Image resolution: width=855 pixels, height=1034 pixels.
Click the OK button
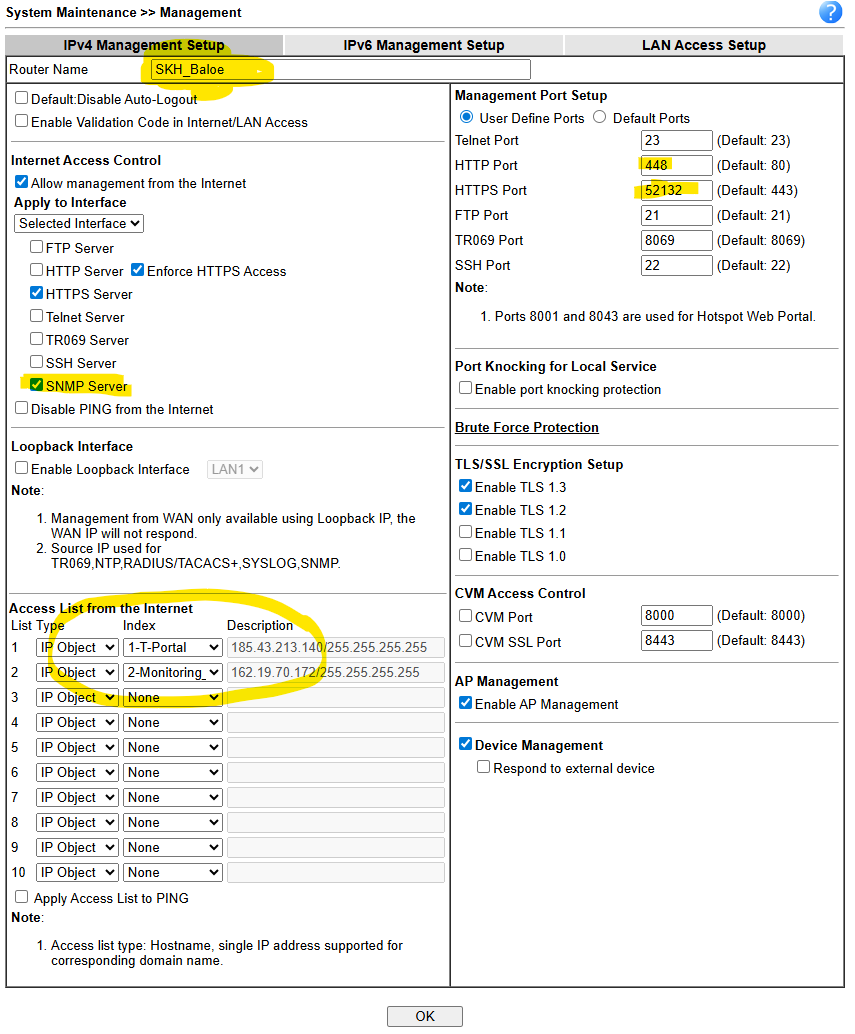(x=425, y=1016)
